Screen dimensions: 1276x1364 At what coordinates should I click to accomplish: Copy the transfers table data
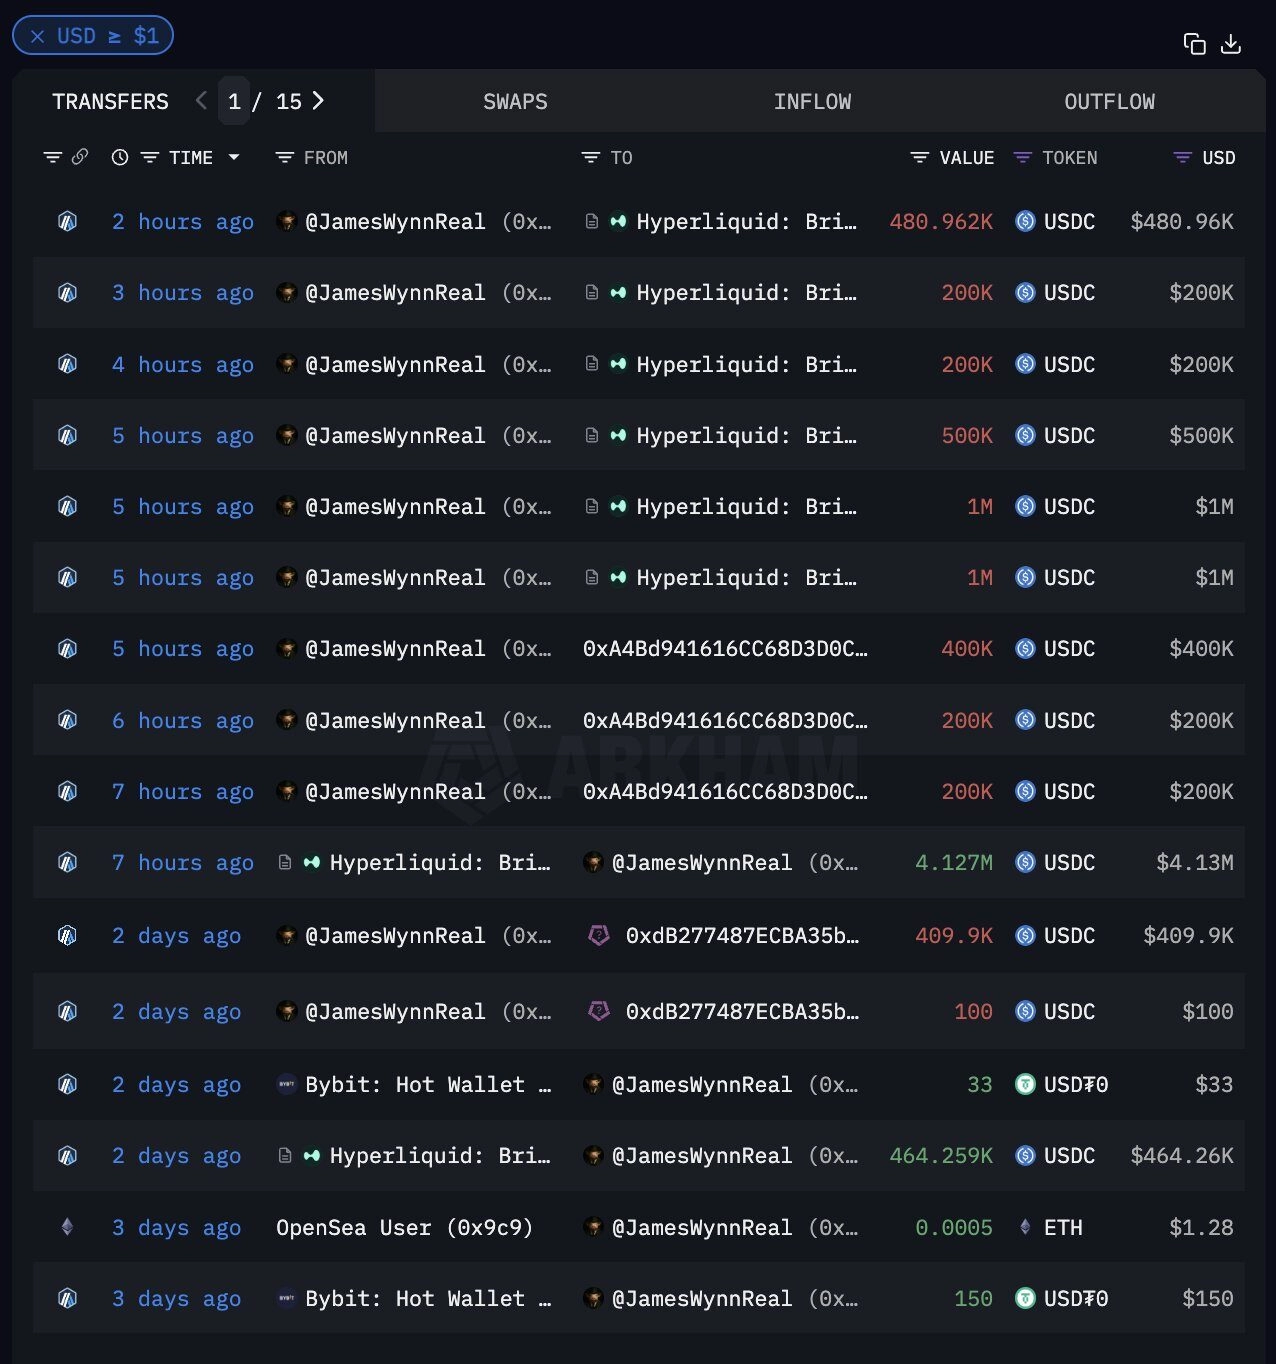1194,44
